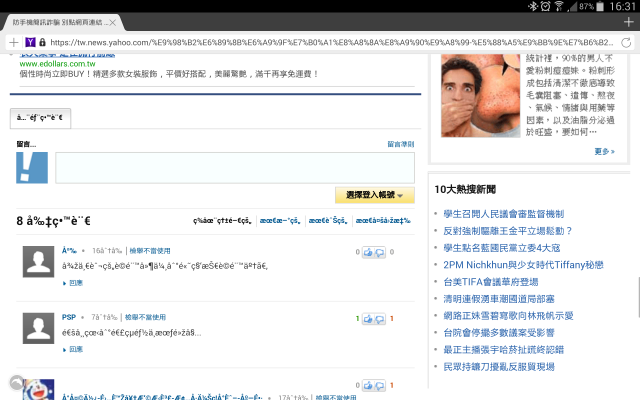Open 反對強制驅離王金平立場鬆動 news link

tap(507, 231)
